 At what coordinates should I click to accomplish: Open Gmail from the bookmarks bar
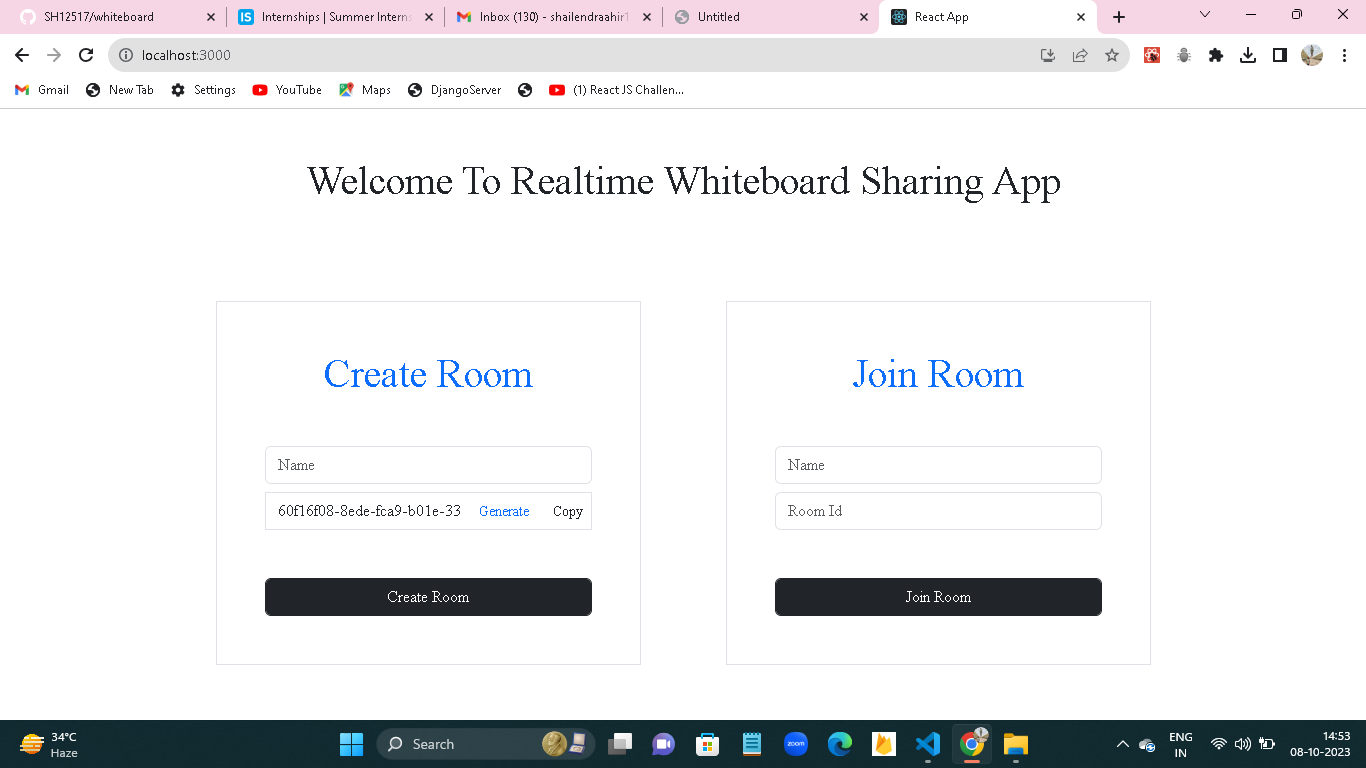click(x=40, y=89)
